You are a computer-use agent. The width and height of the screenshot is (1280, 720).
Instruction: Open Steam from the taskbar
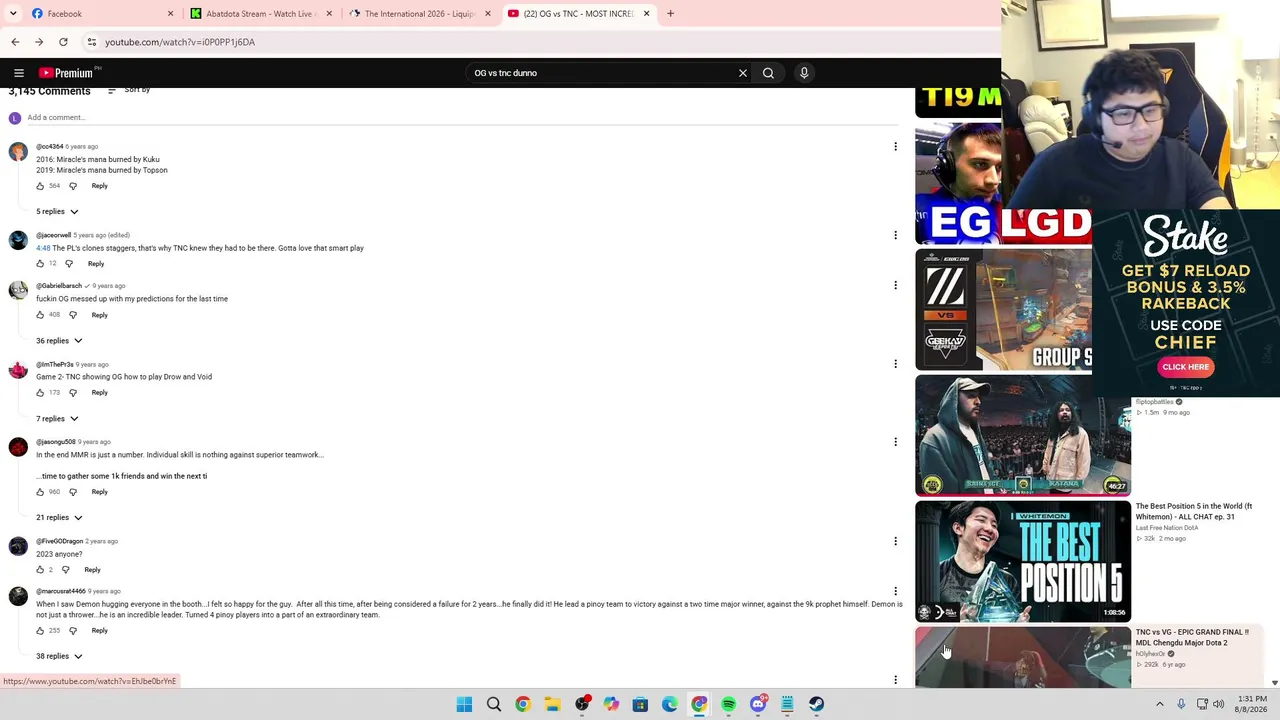point(817,705)
